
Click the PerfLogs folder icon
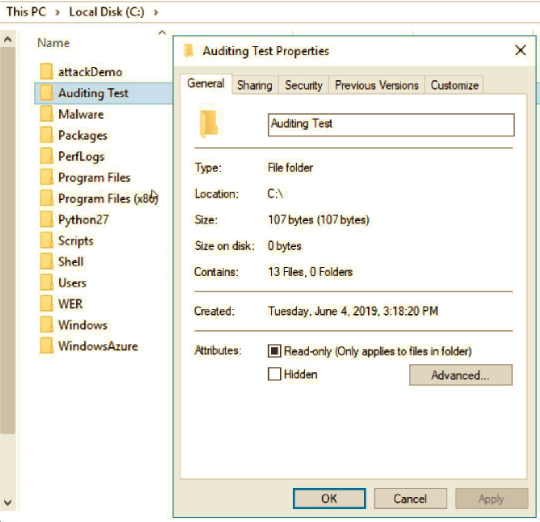[x=46, y=156]
